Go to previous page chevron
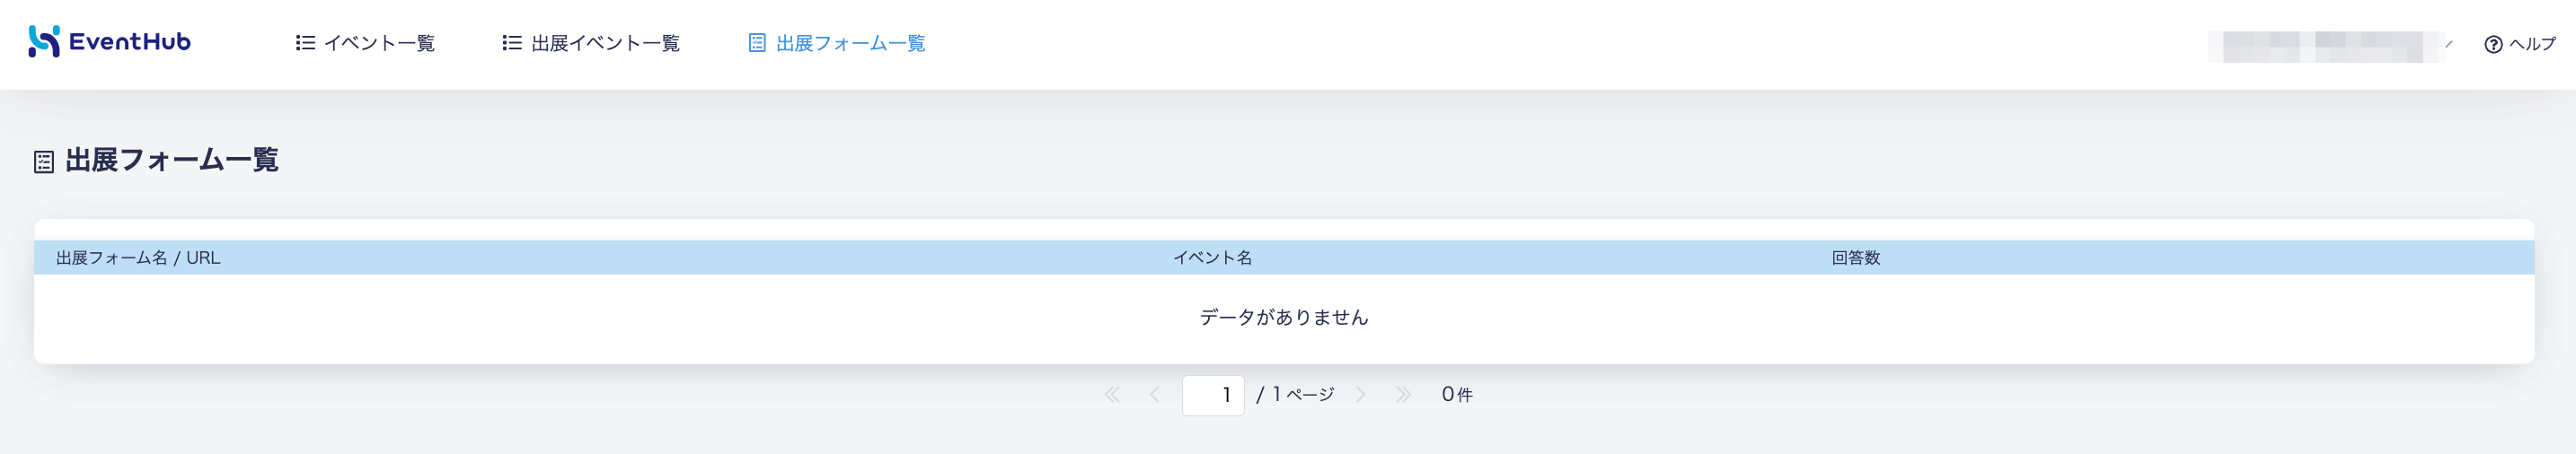 pyautogui.click(x=1155, y=395)
